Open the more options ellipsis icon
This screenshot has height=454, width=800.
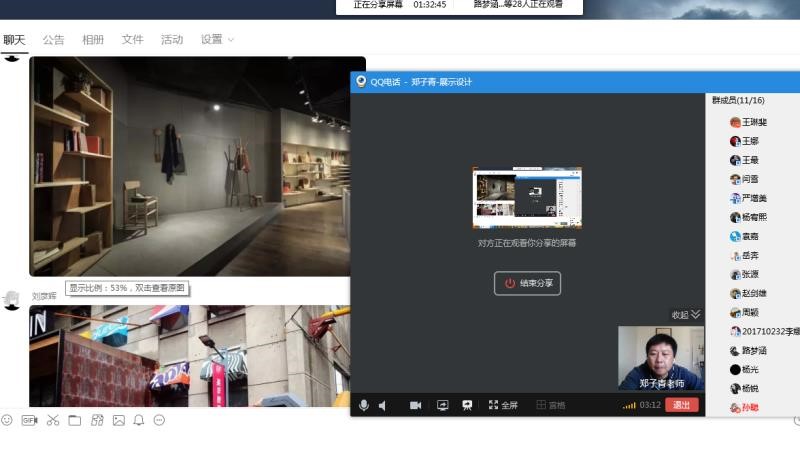click(159, 420)
